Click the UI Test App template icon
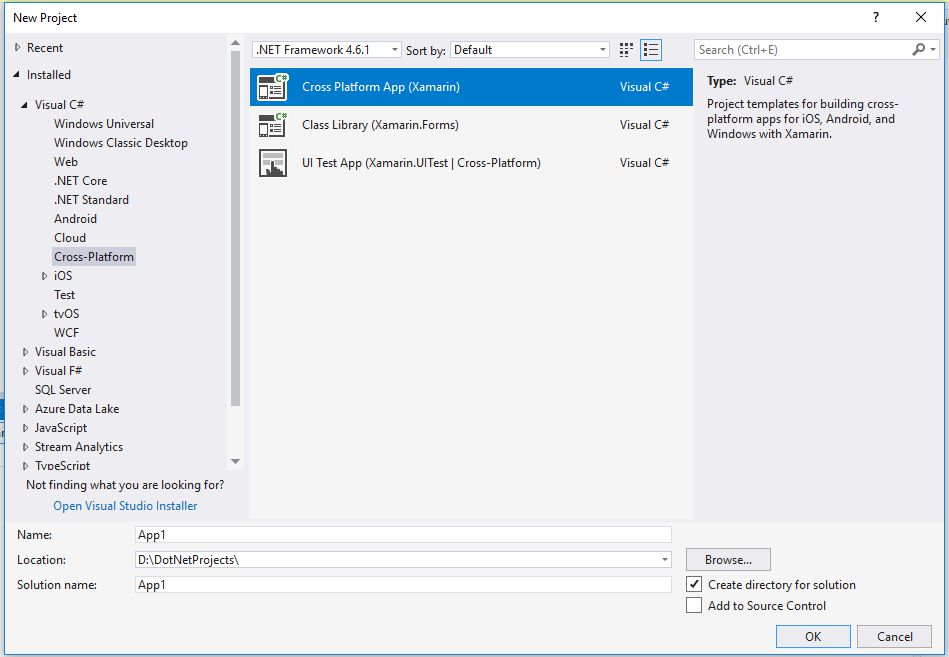This screenshot has height=657, width=949. click(272, 163)
